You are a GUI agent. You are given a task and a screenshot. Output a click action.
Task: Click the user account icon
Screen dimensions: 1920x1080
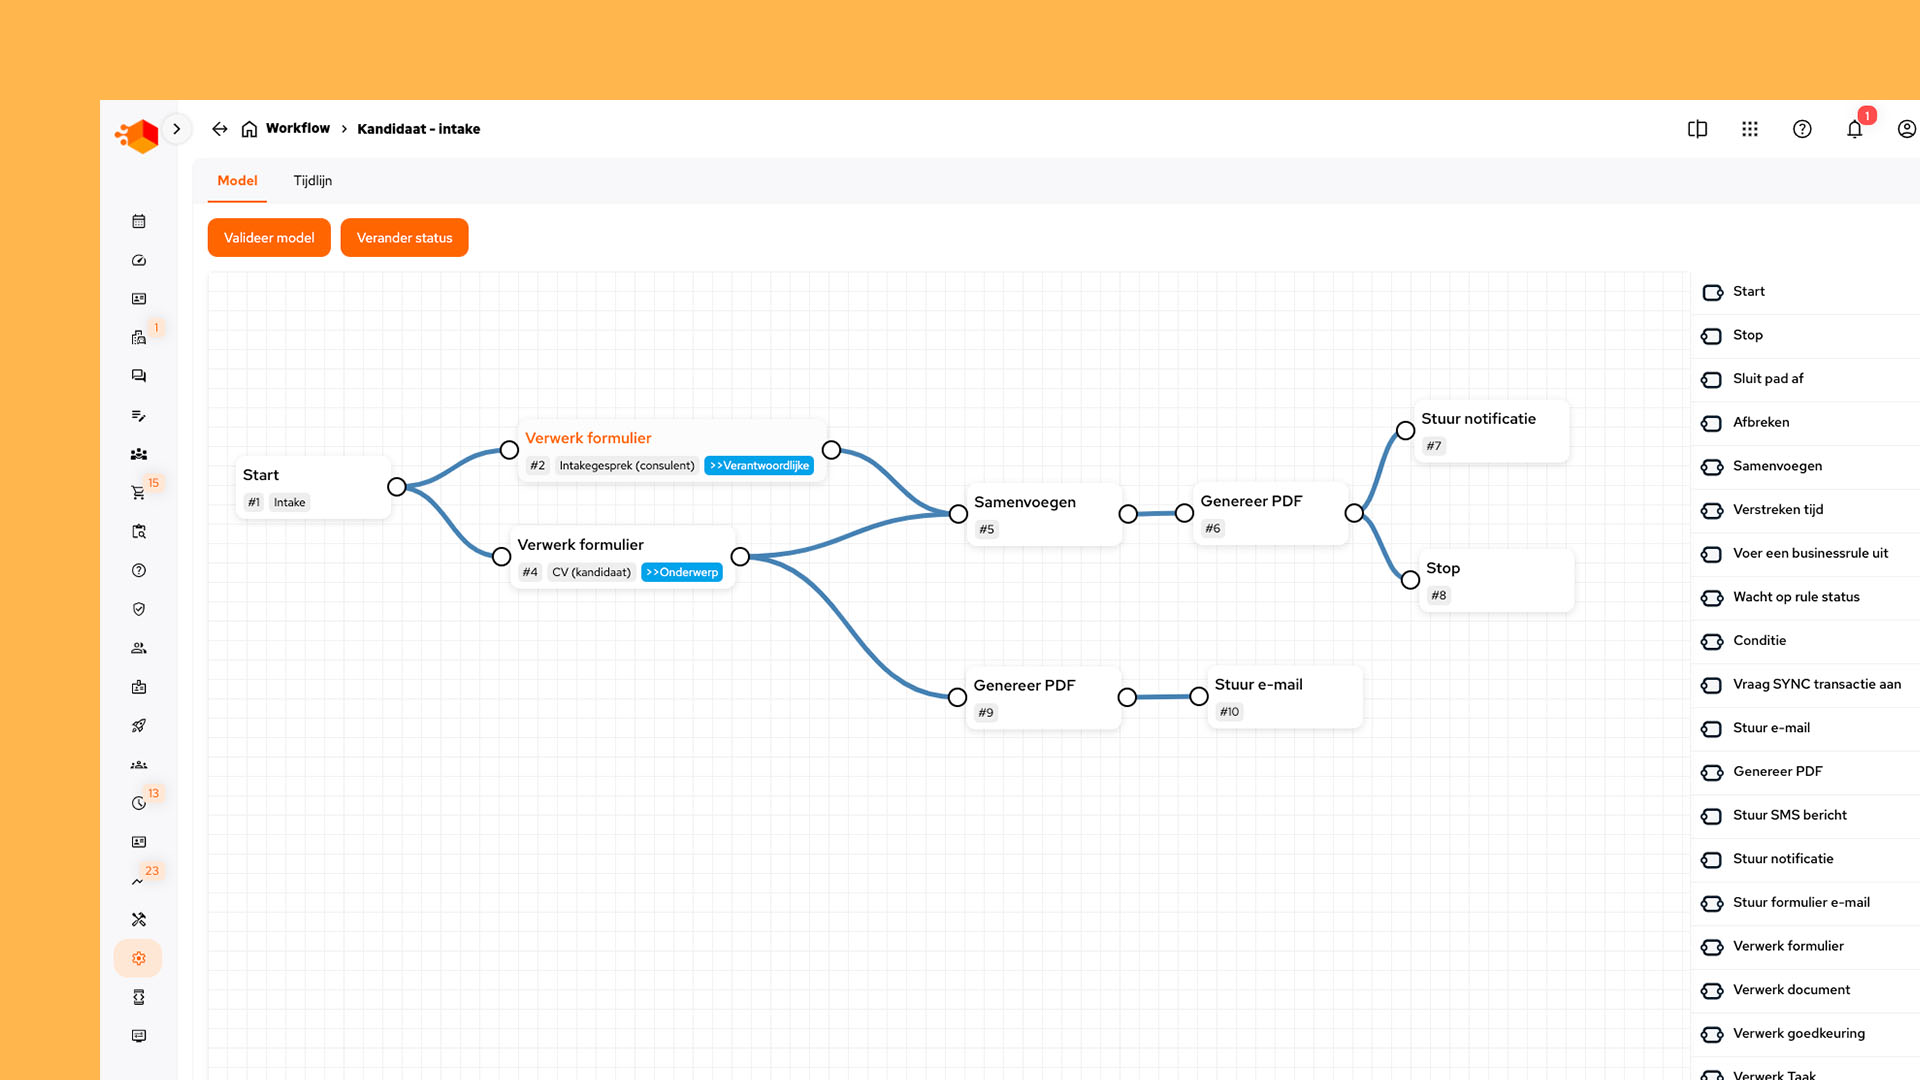pos(1906,129)
